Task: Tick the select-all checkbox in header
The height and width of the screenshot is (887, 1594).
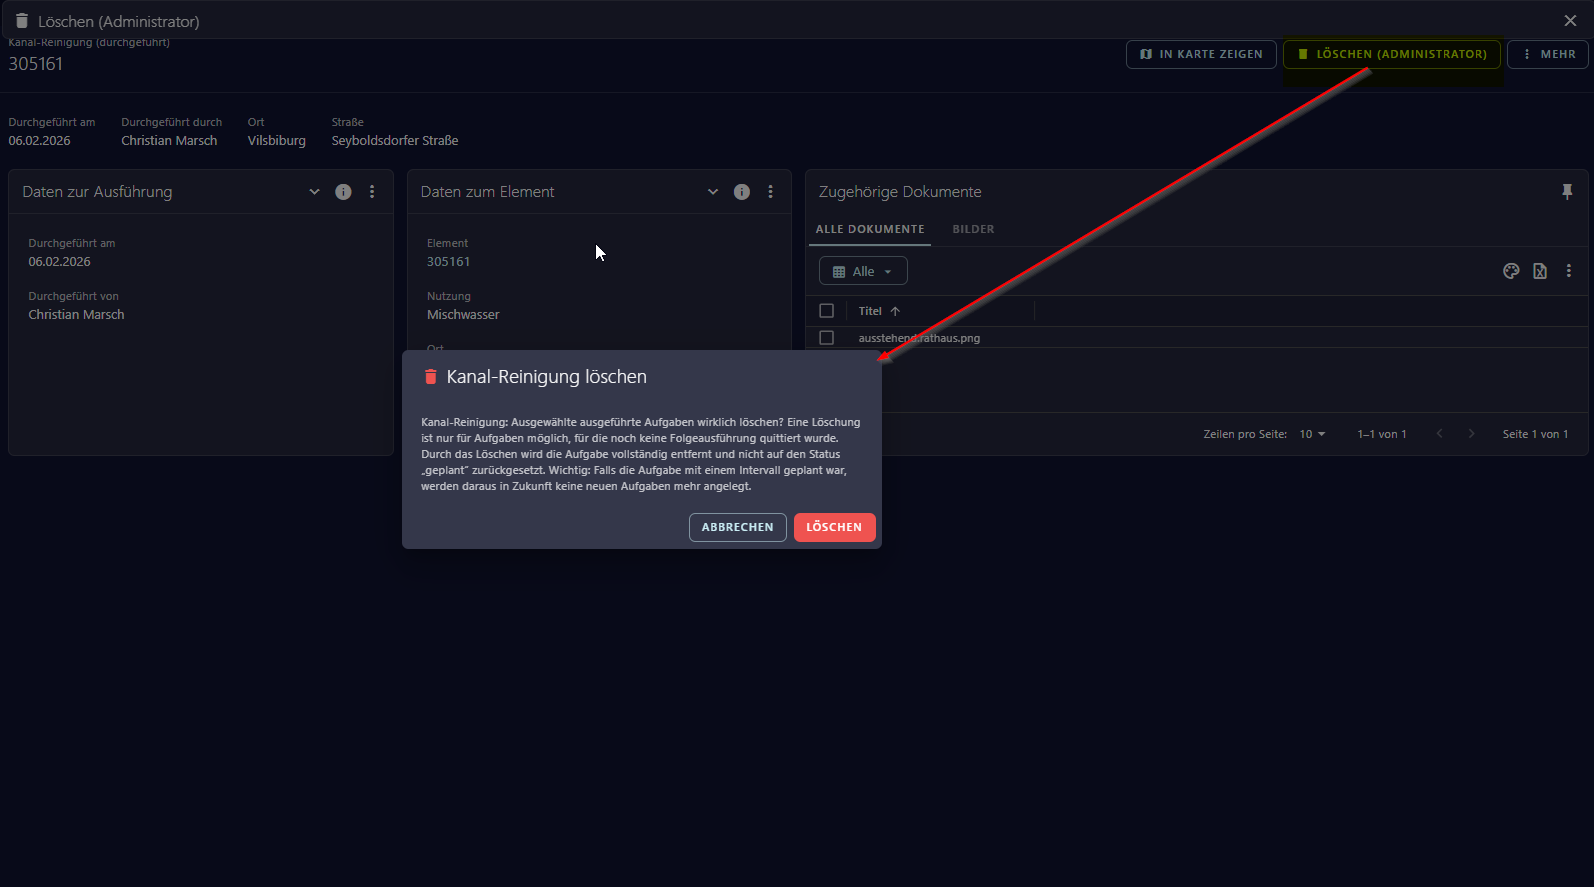Action: [x=826, y=311]
